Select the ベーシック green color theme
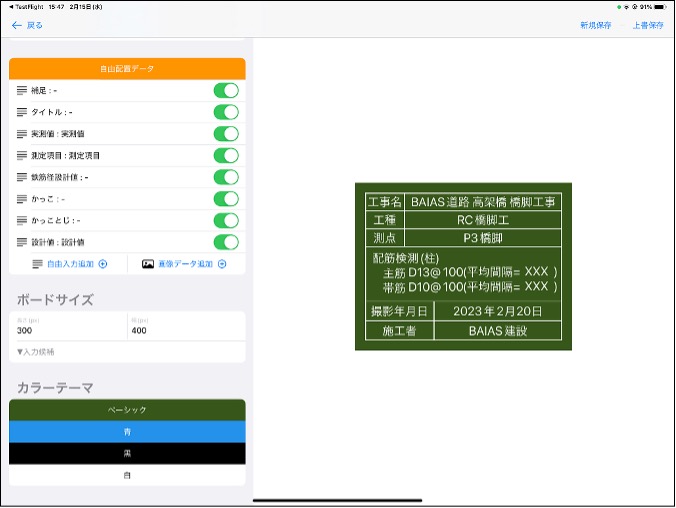 point(127,410)
